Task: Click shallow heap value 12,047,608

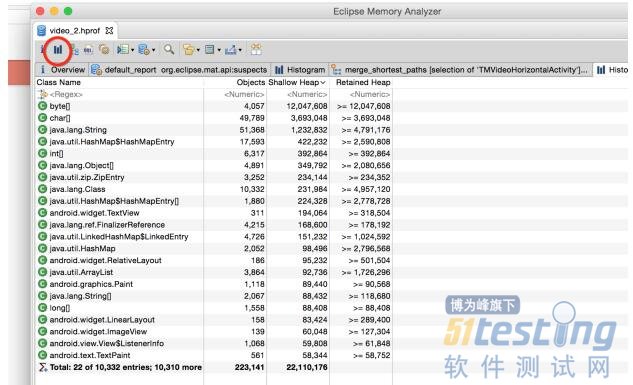Action: tap(307, 106)
